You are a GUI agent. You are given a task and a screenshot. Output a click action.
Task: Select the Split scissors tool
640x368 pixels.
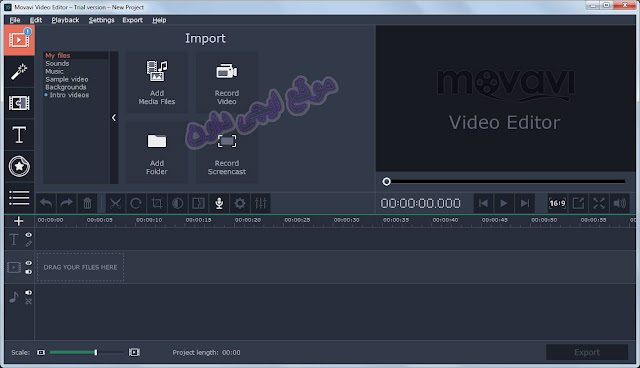coord(116,203)
